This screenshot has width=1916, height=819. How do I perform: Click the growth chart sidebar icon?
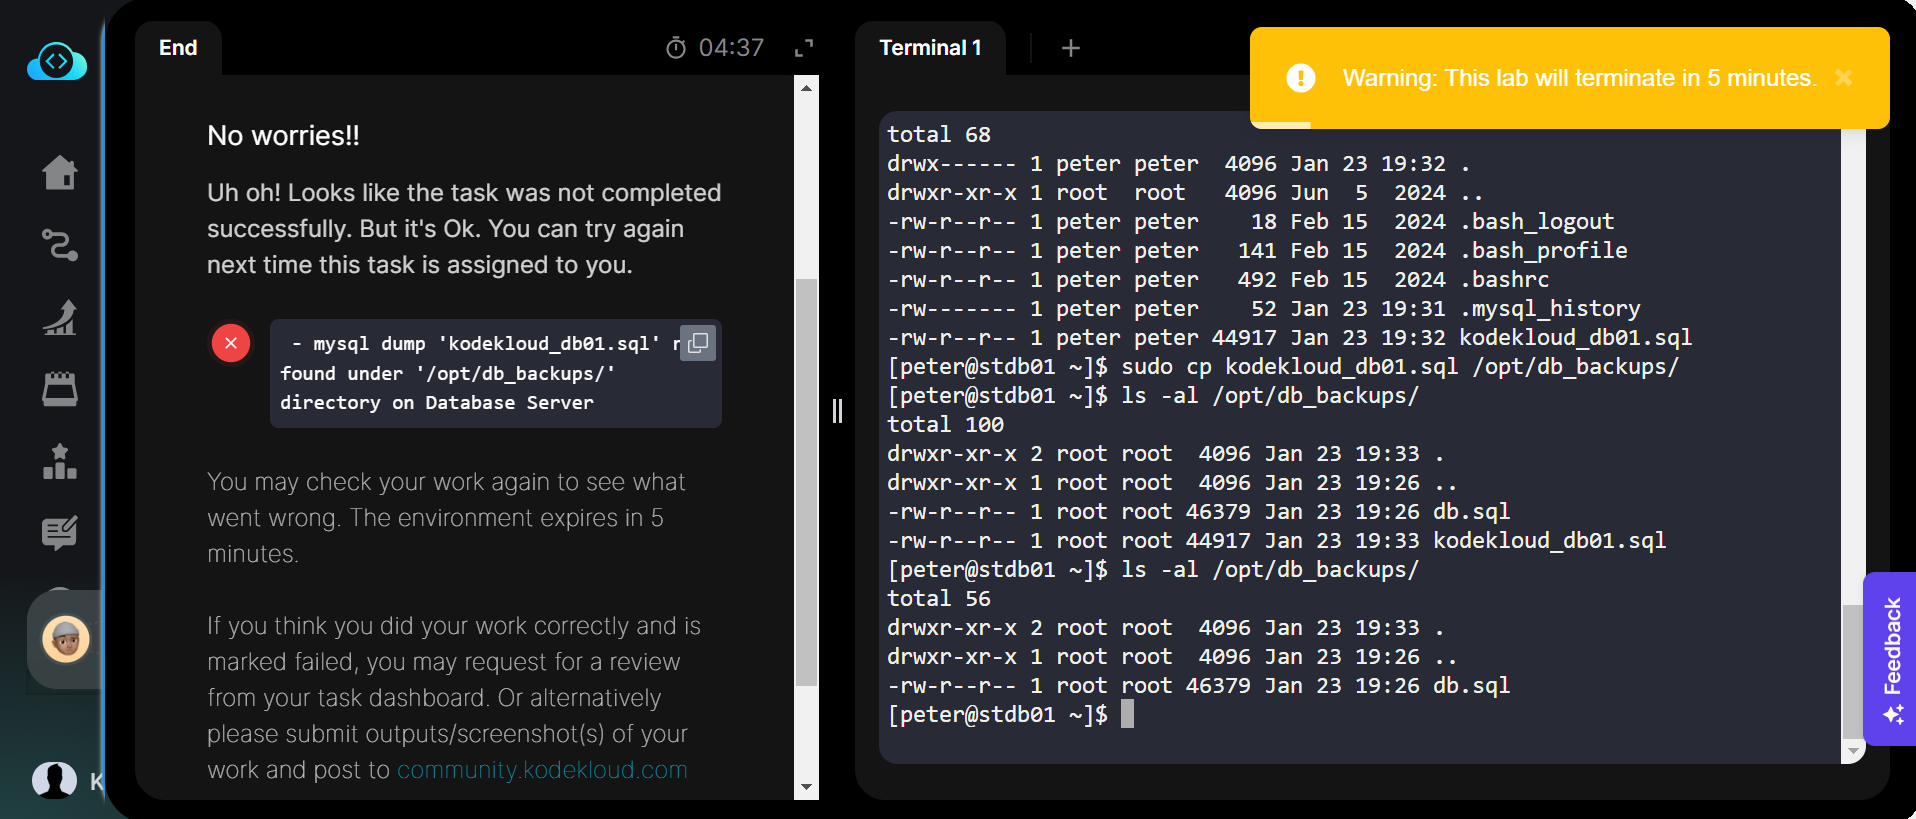[60, 317]
